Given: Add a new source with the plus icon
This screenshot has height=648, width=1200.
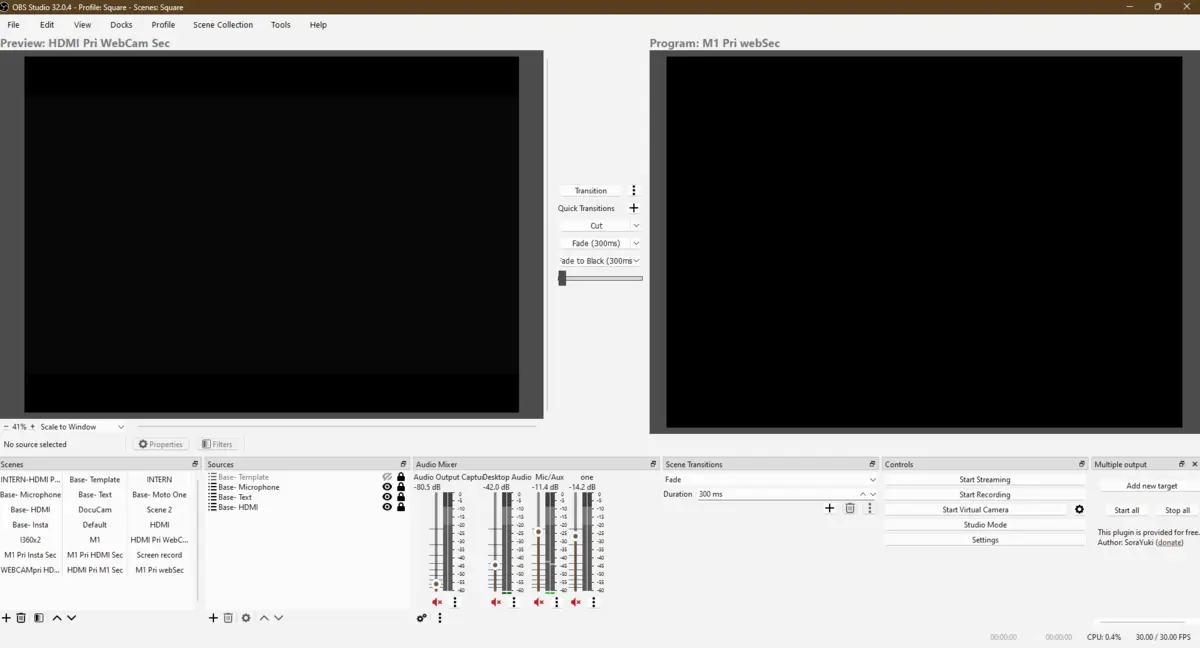Looking at the screenshot, I should (x=213, y=618).
